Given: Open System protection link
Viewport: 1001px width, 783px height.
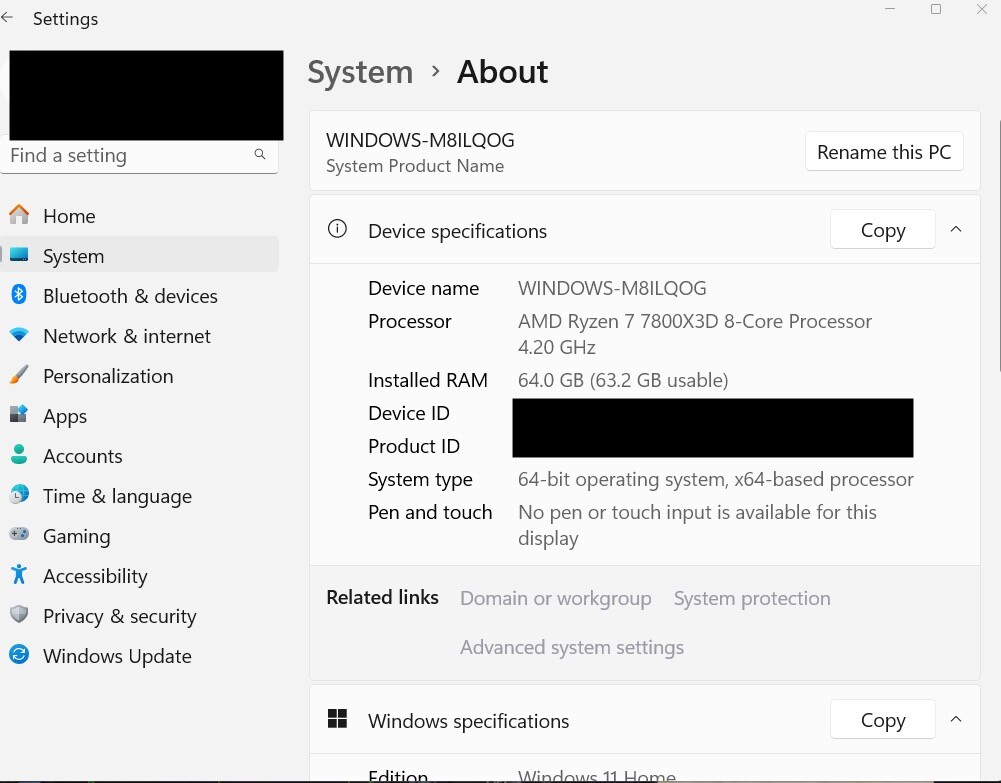Looking at the screenshot, I should point(752,598).
